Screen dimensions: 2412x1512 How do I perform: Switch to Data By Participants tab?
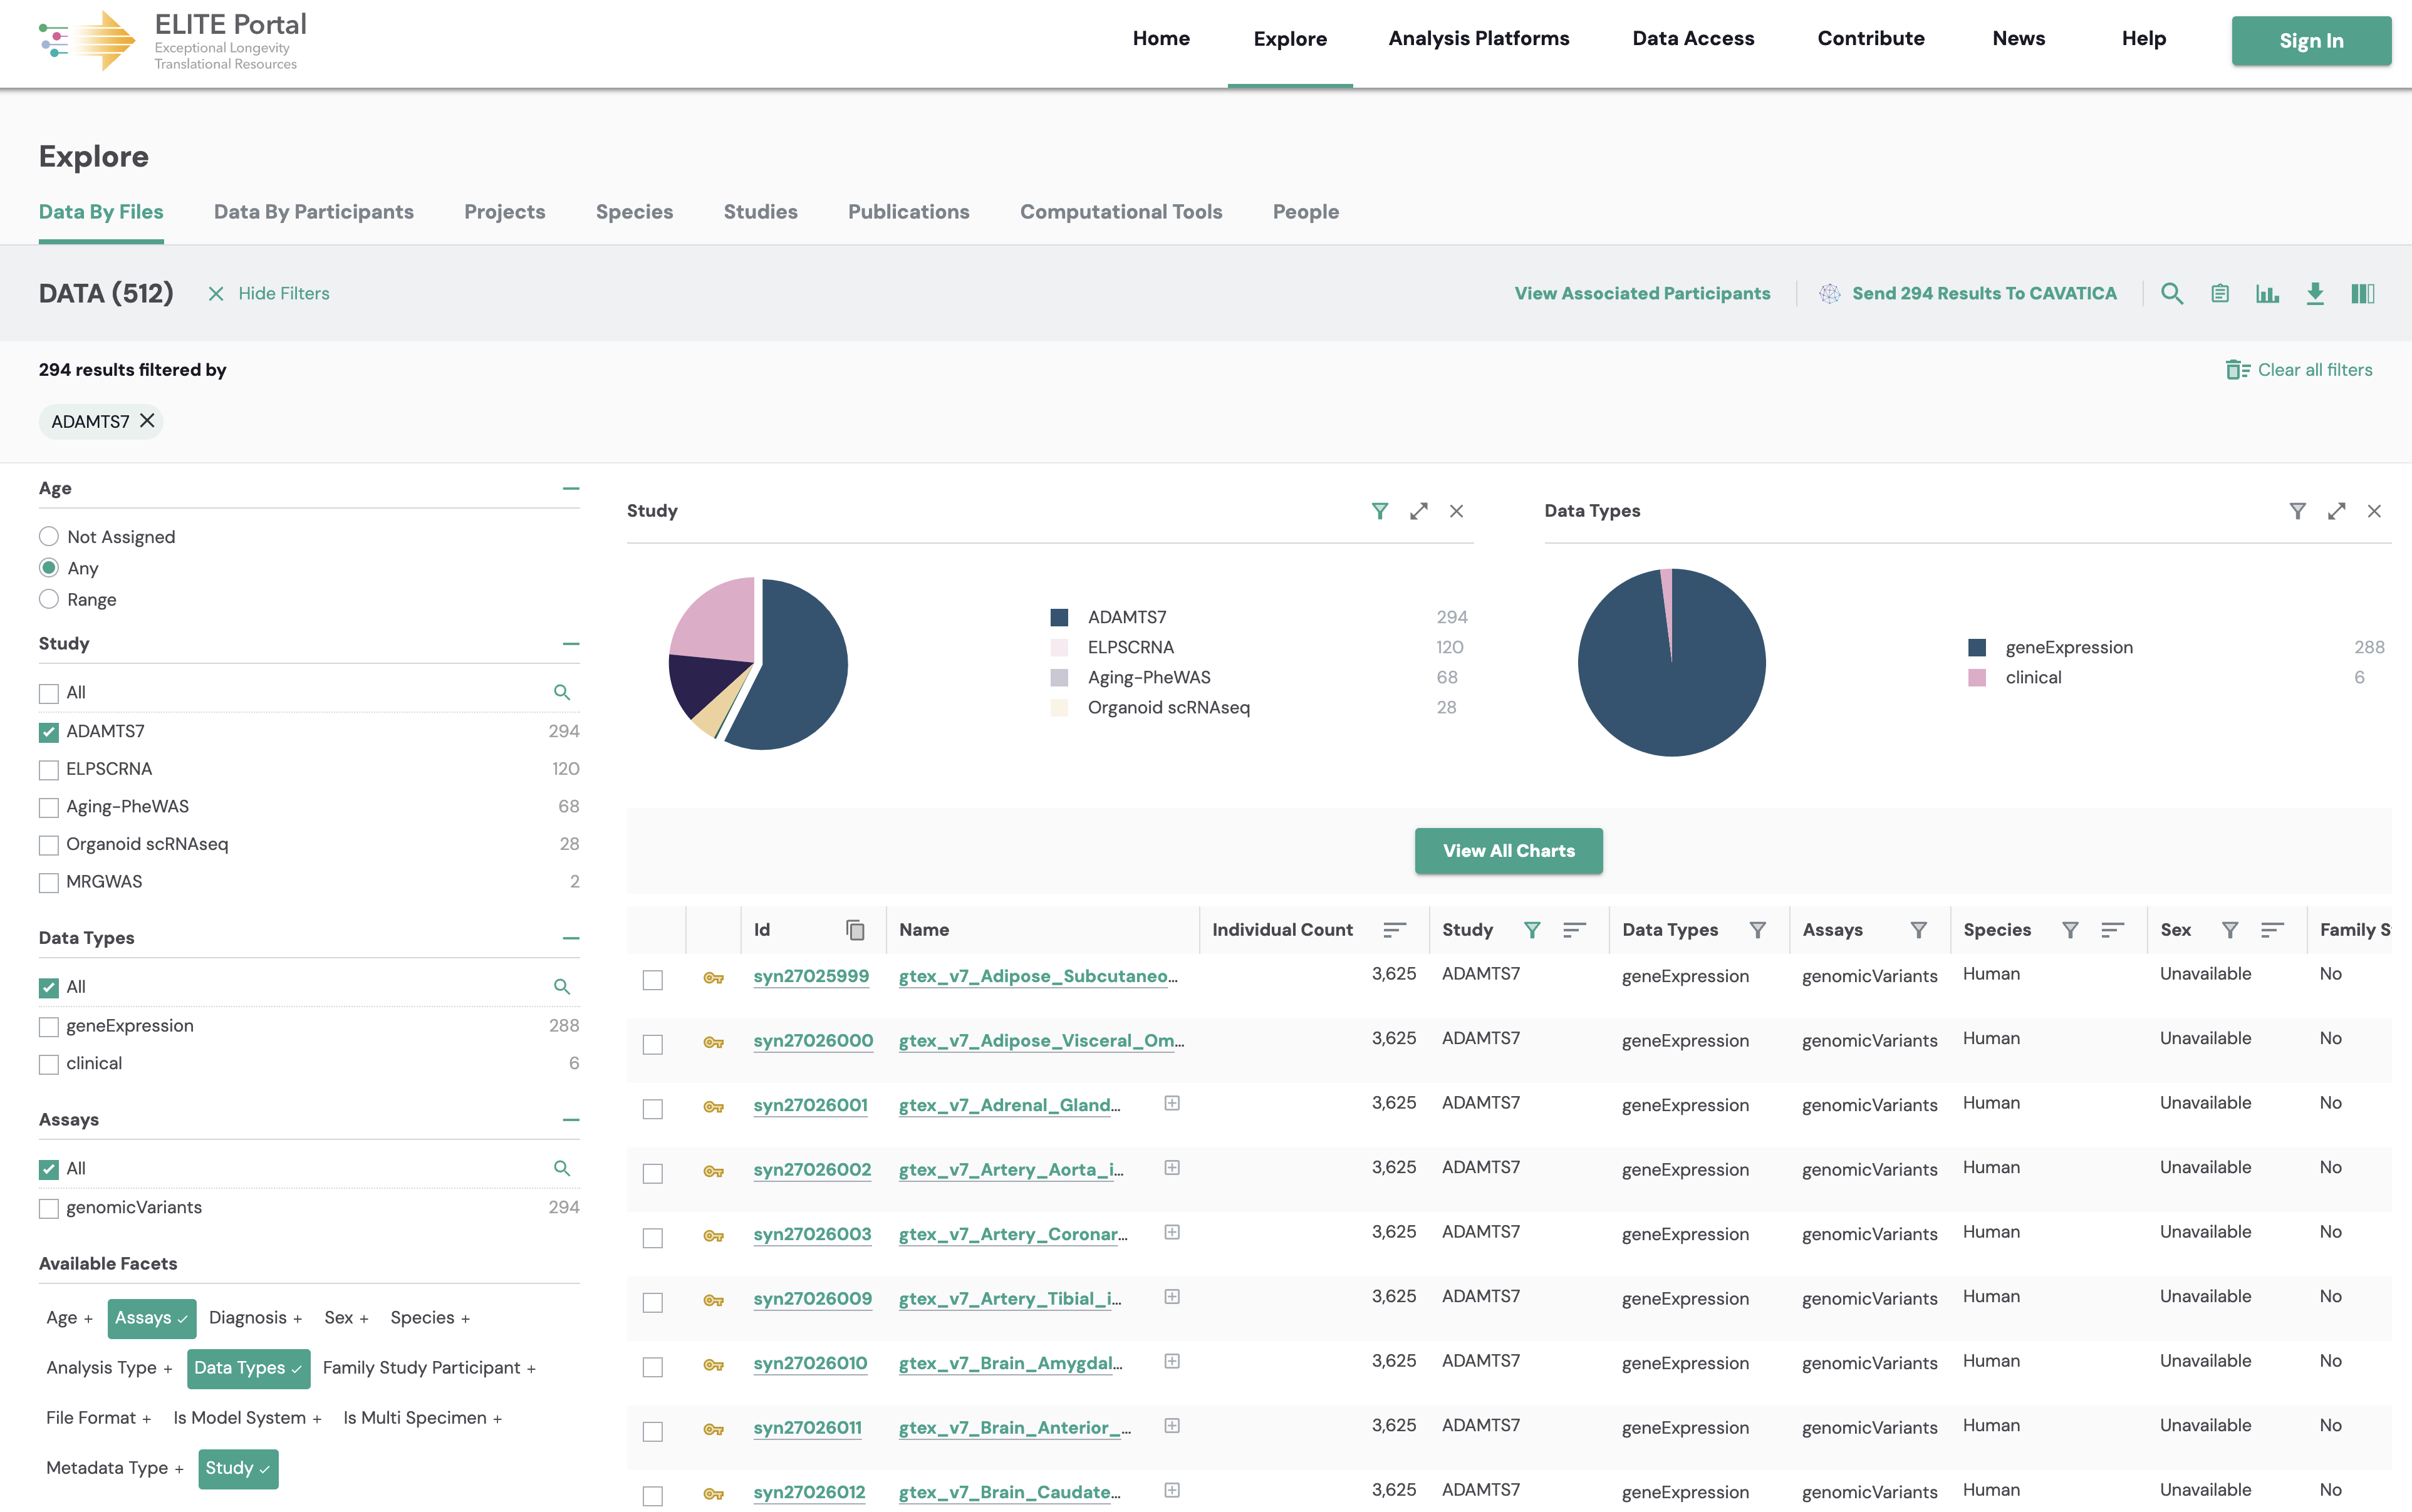point(313,212)
